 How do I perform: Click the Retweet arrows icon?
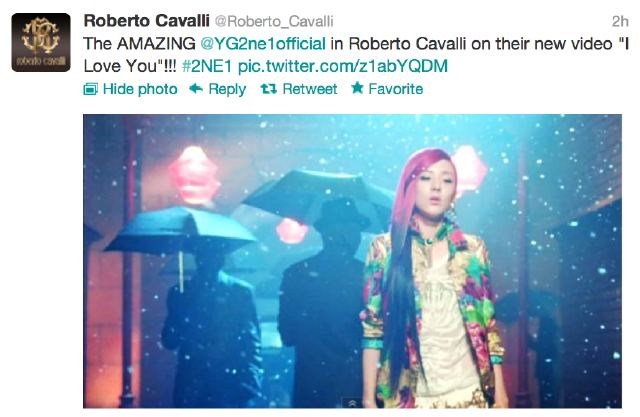coord(269,89)
